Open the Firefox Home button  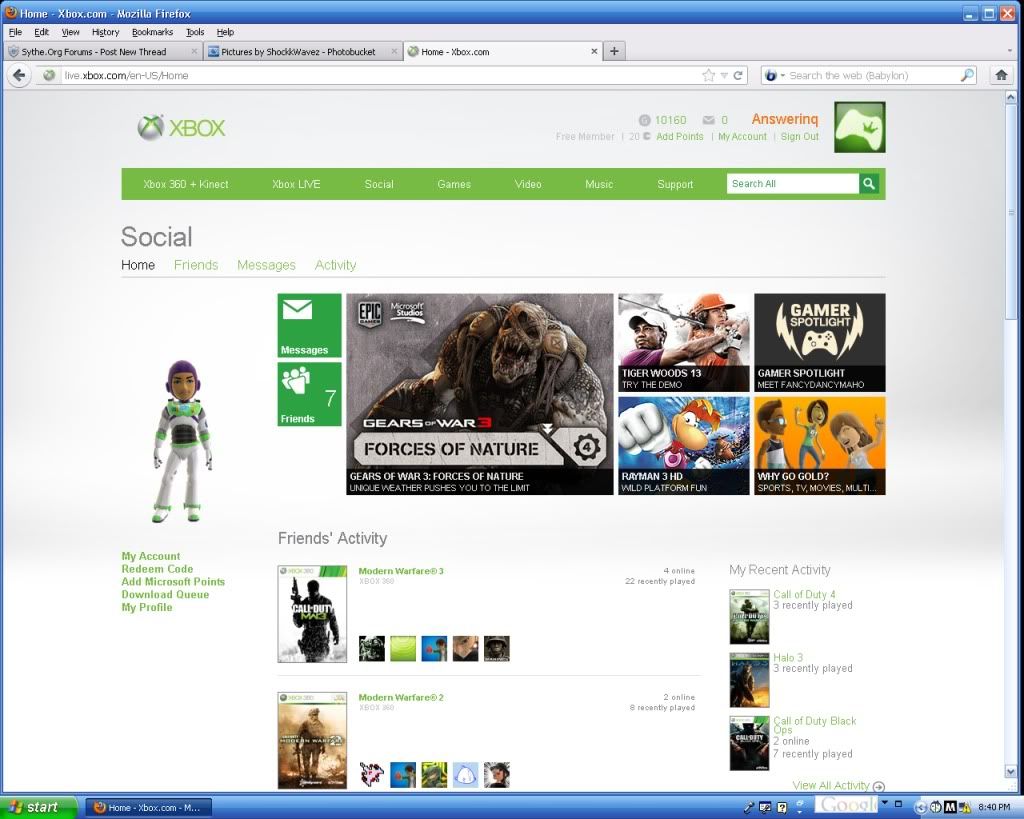pyautogui.click(x=1001, y=76)
